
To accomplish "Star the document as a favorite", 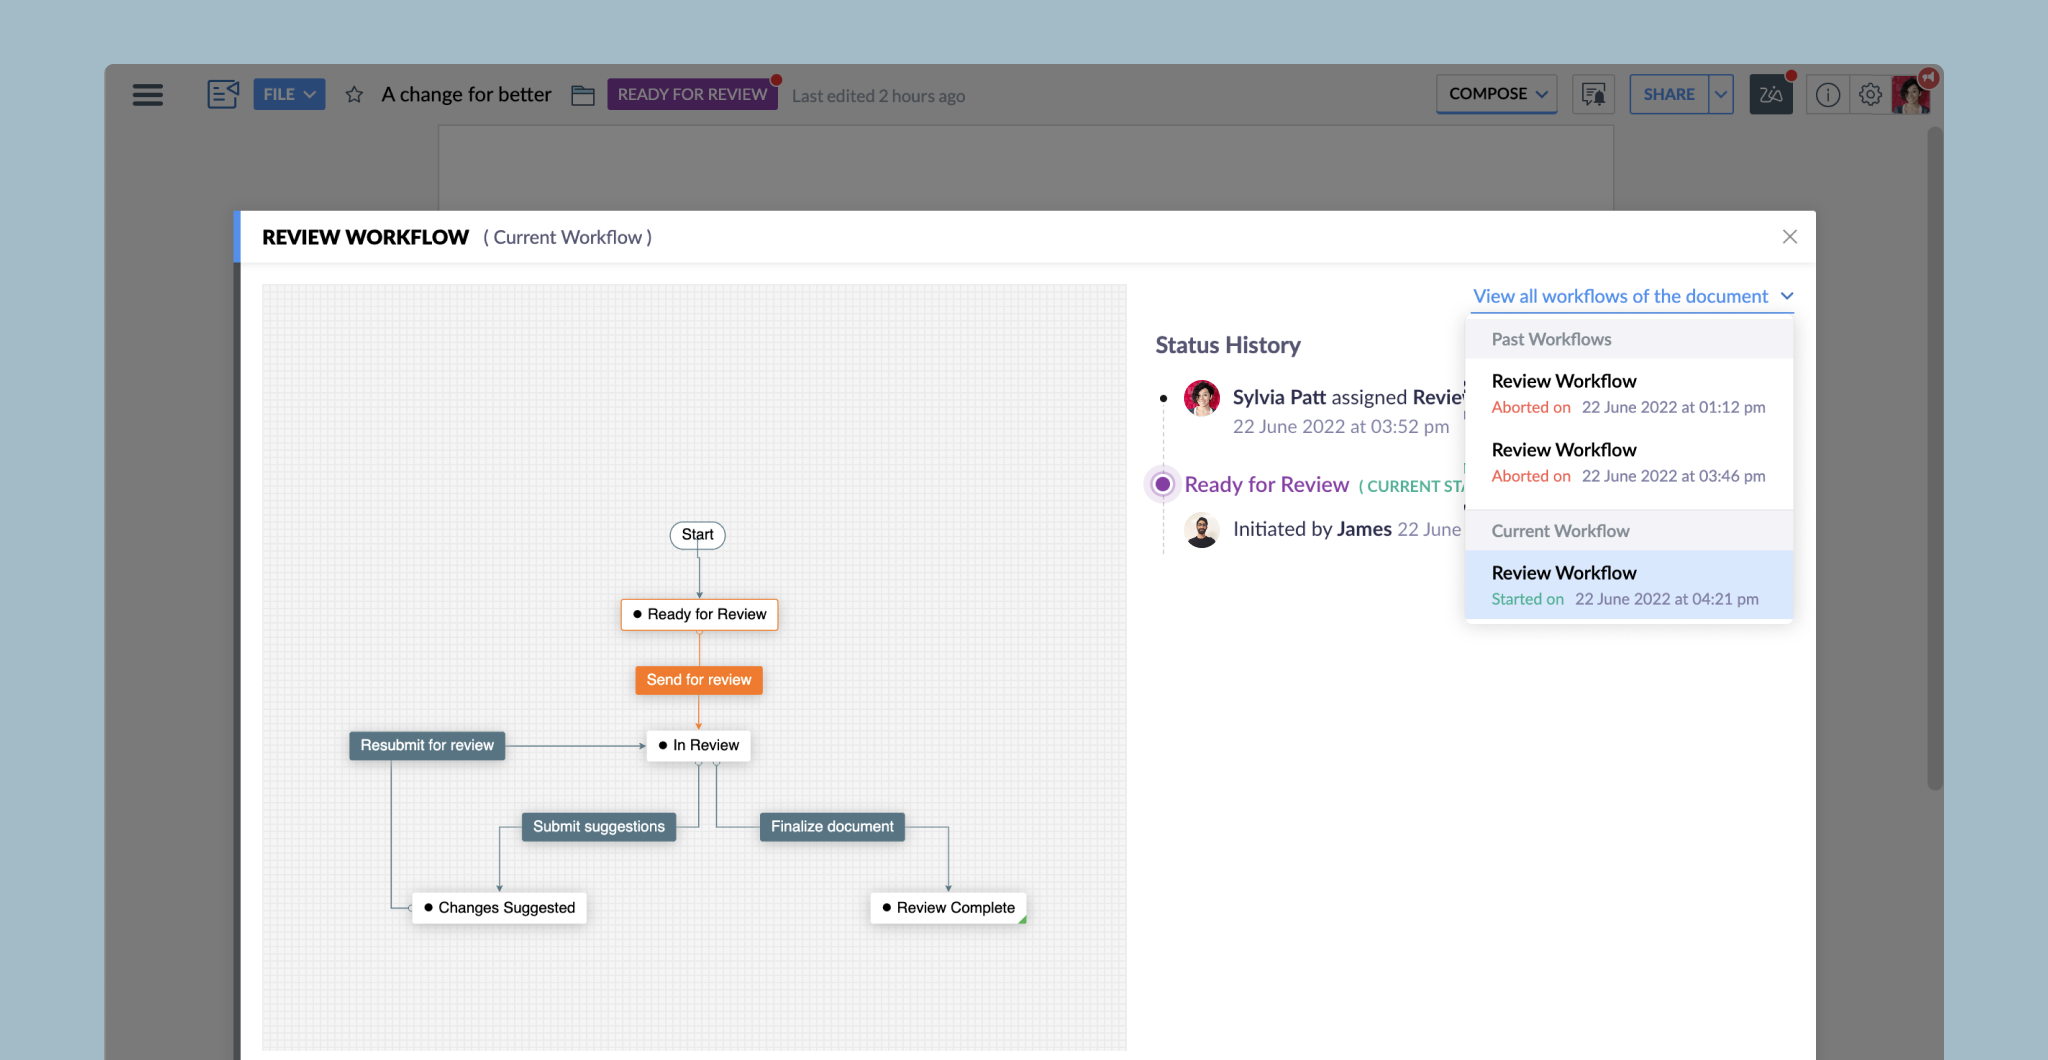I will [354, 94].
